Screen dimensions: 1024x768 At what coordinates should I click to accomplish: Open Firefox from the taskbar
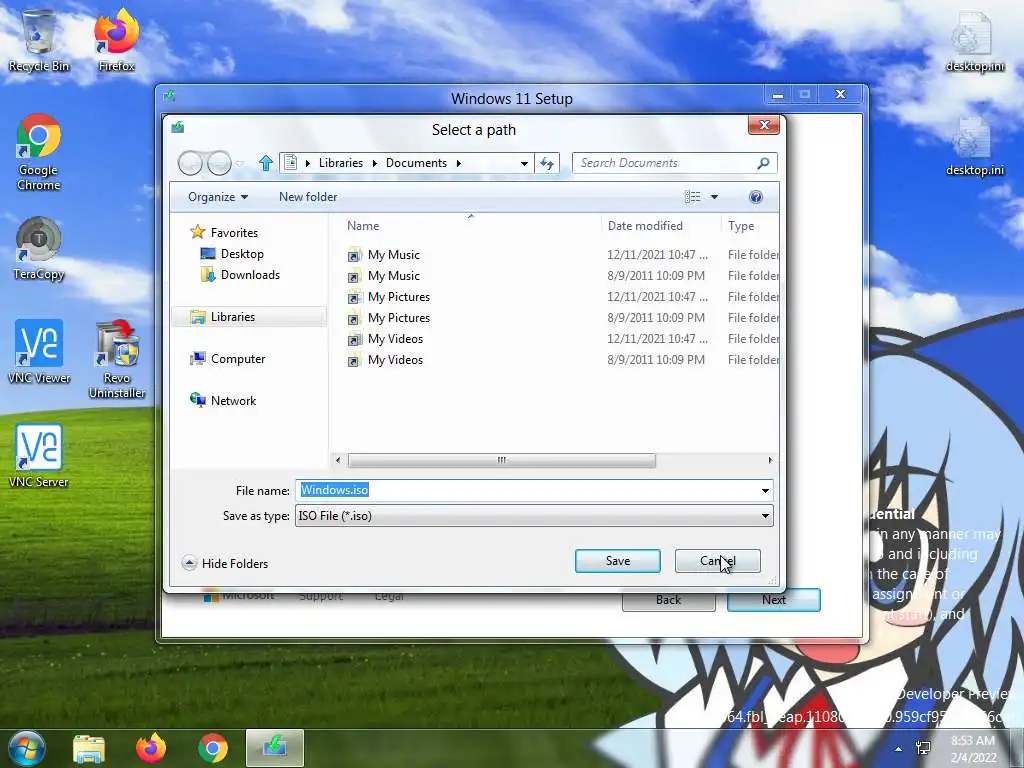pyautogui.click(x=151, y=748)
